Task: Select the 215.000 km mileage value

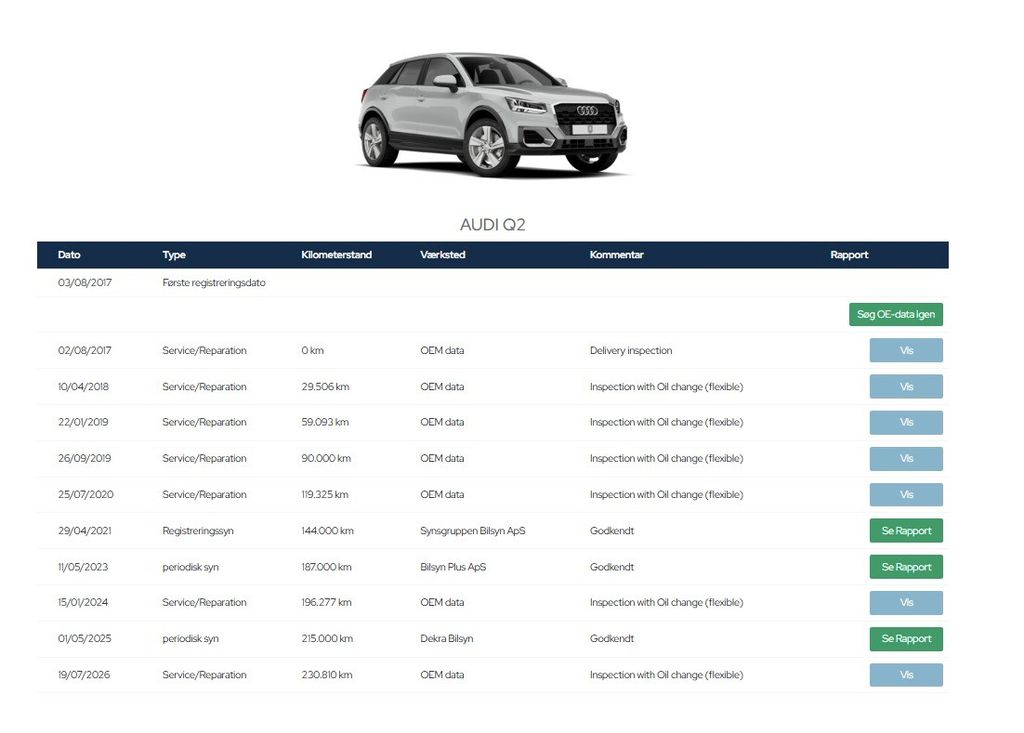Action: tap(327, 639)
